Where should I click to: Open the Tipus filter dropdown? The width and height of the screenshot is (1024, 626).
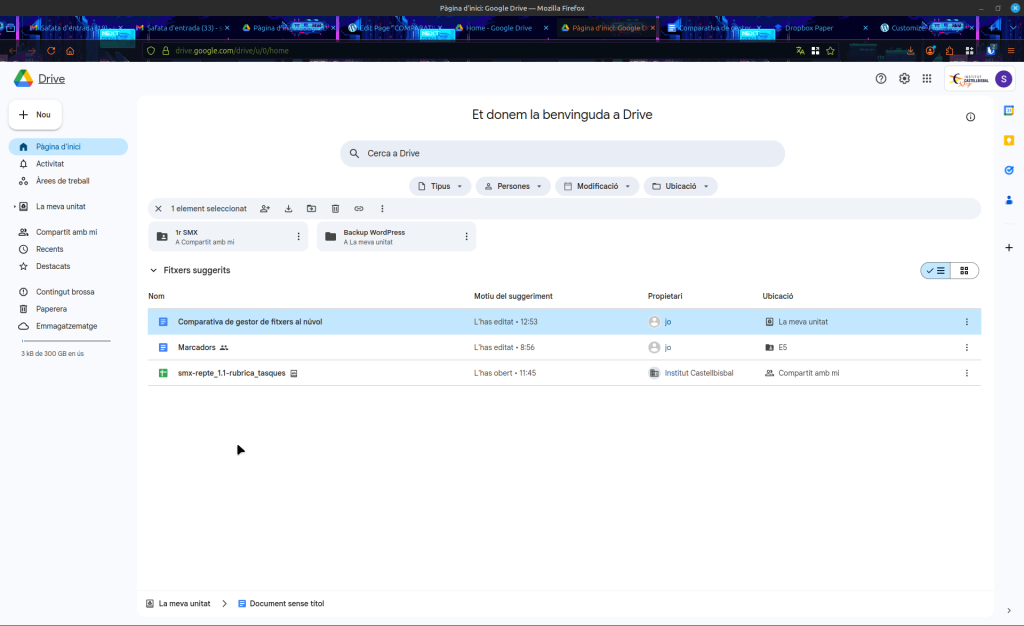440,186
